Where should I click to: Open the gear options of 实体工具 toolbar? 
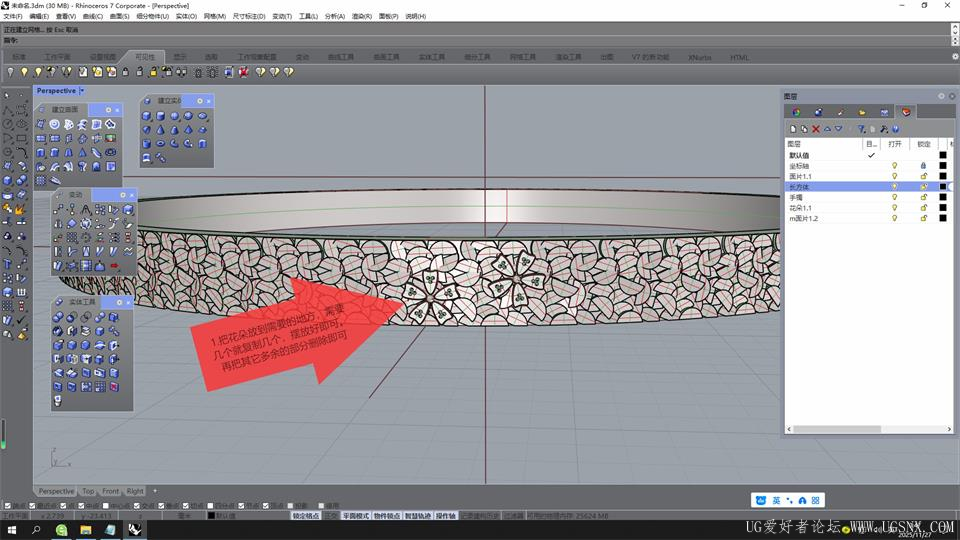[x=118, y=301]
